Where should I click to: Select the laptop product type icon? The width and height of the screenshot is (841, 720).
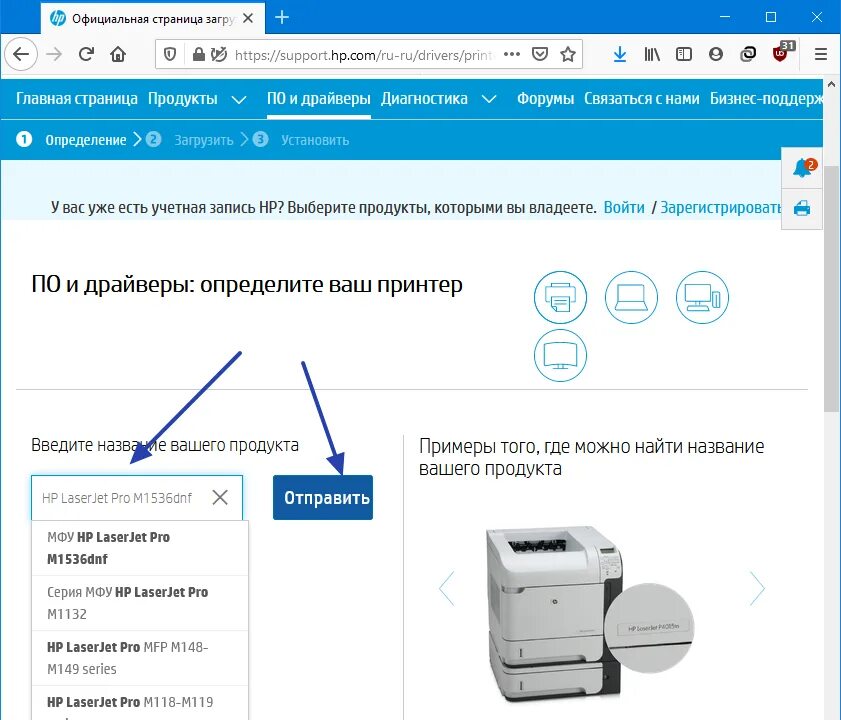(631, 297)
